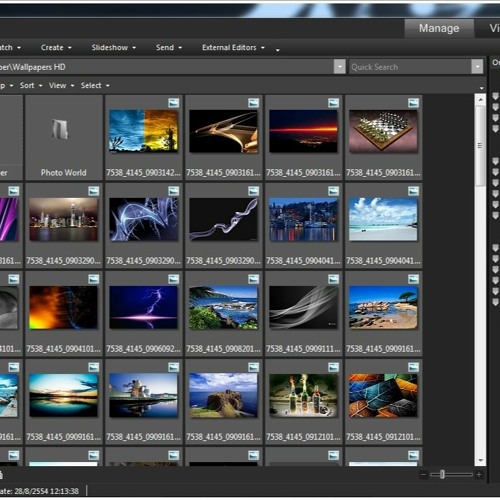Click inside the Quick Search field
This screenshot has height=500, width=500.
410,67
